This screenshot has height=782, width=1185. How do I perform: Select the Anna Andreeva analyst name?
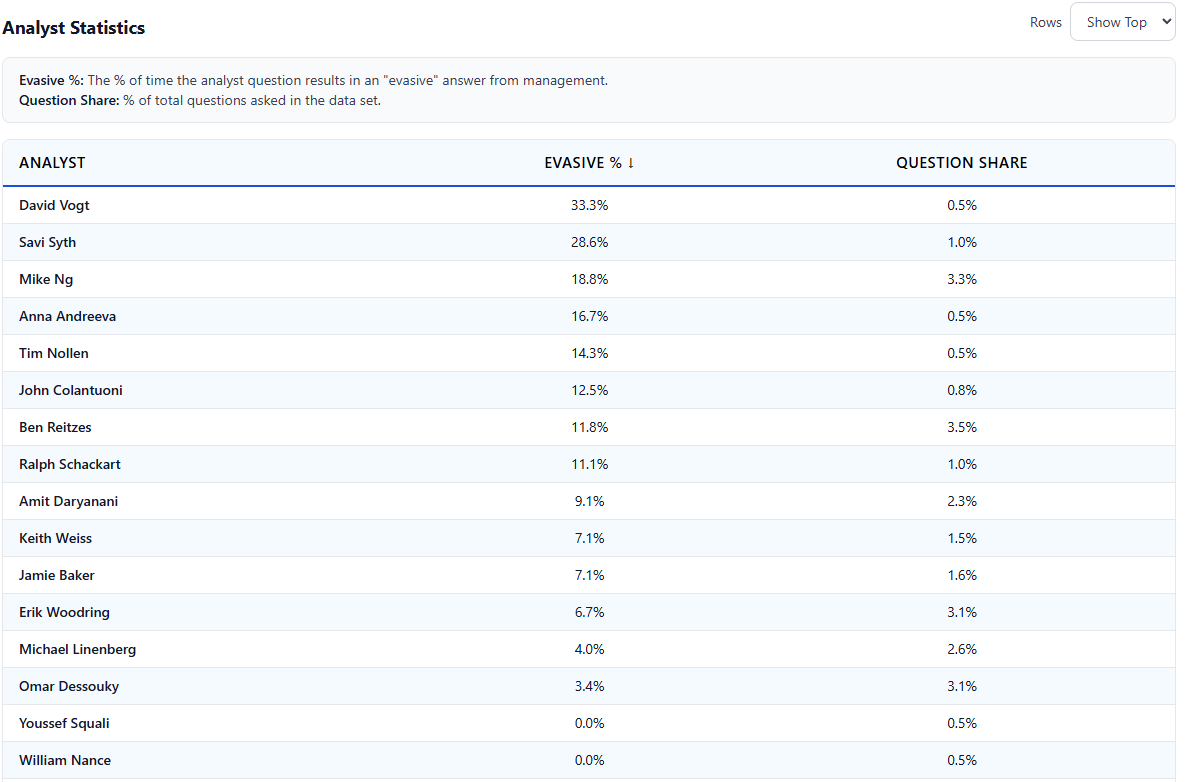tap(67, 317)
